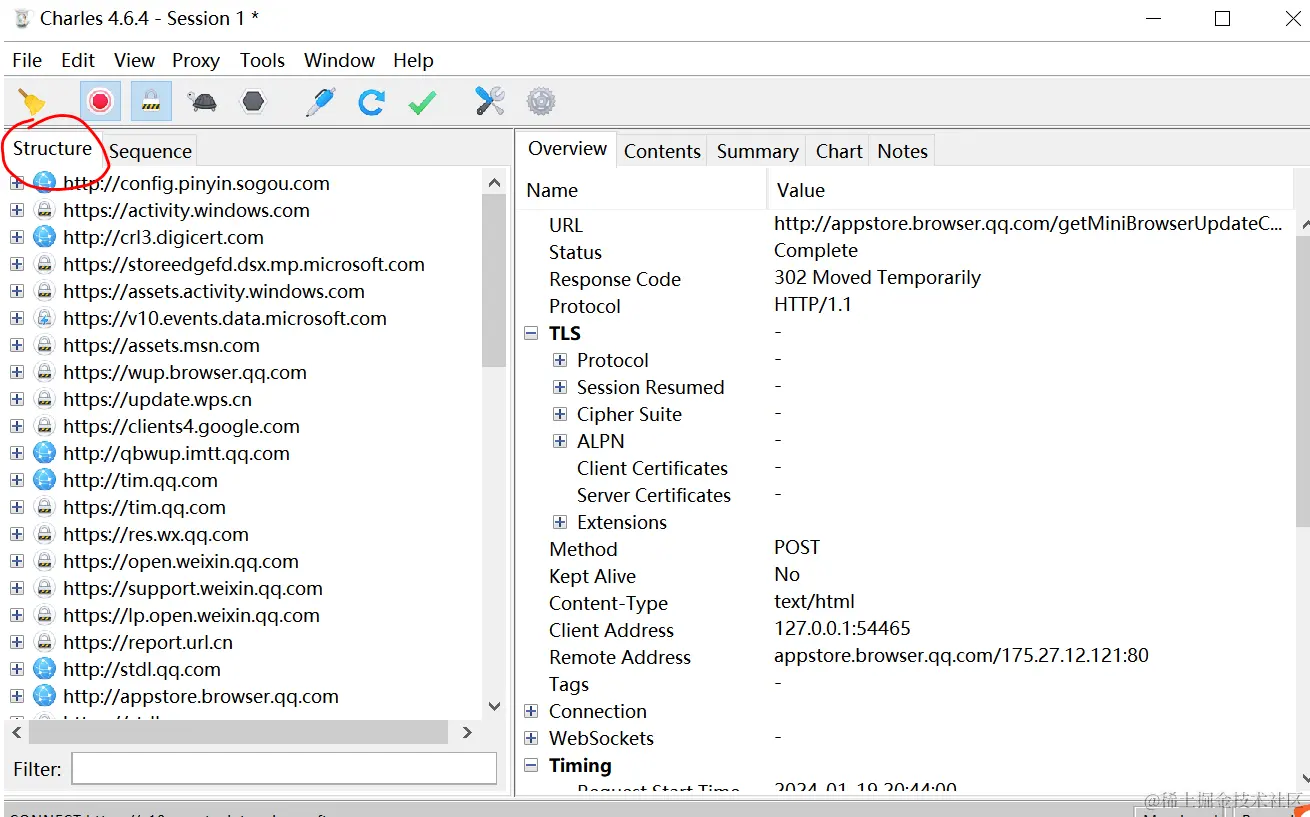Click the globe icon of config.pinyin.sogou.com
The image size is (1310, 817).
pyautogui.click(x=44, y=183)
